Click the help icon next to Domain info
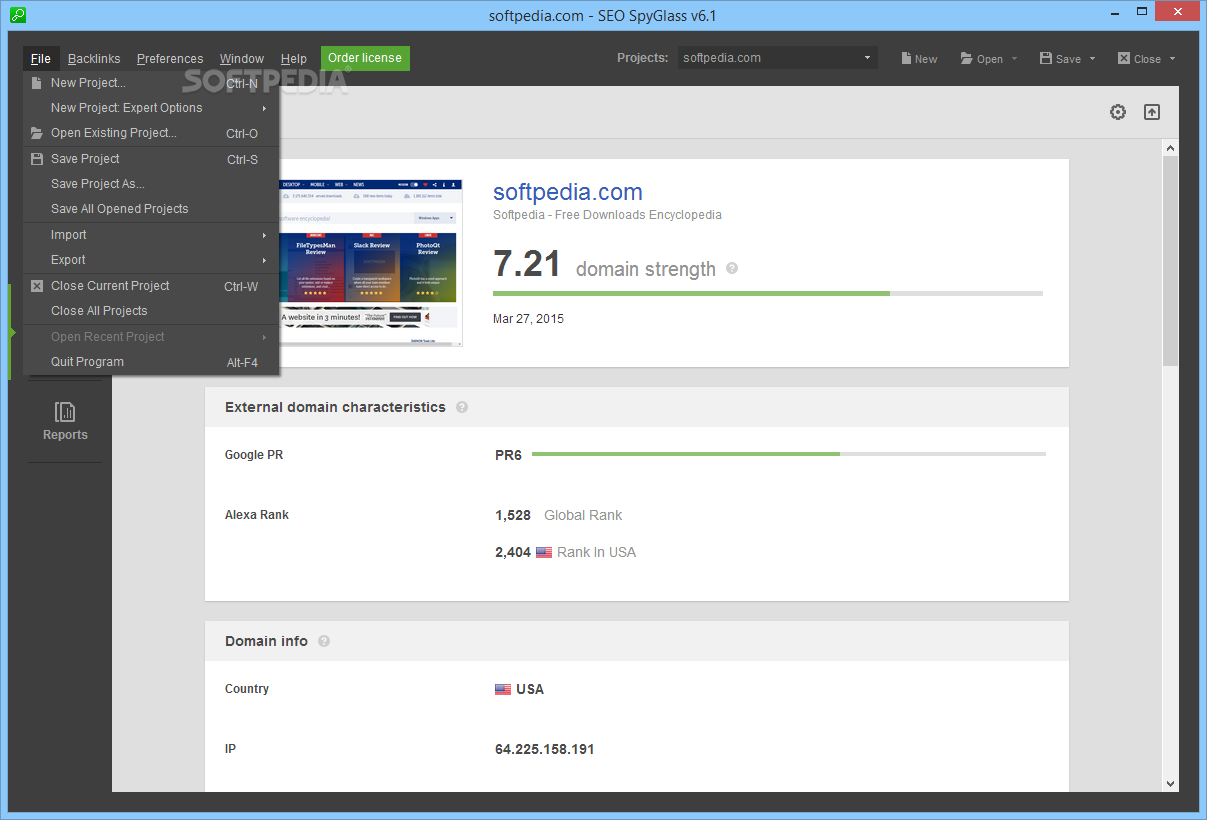Viewport: 1207px width, 820px height. point(324,641)
